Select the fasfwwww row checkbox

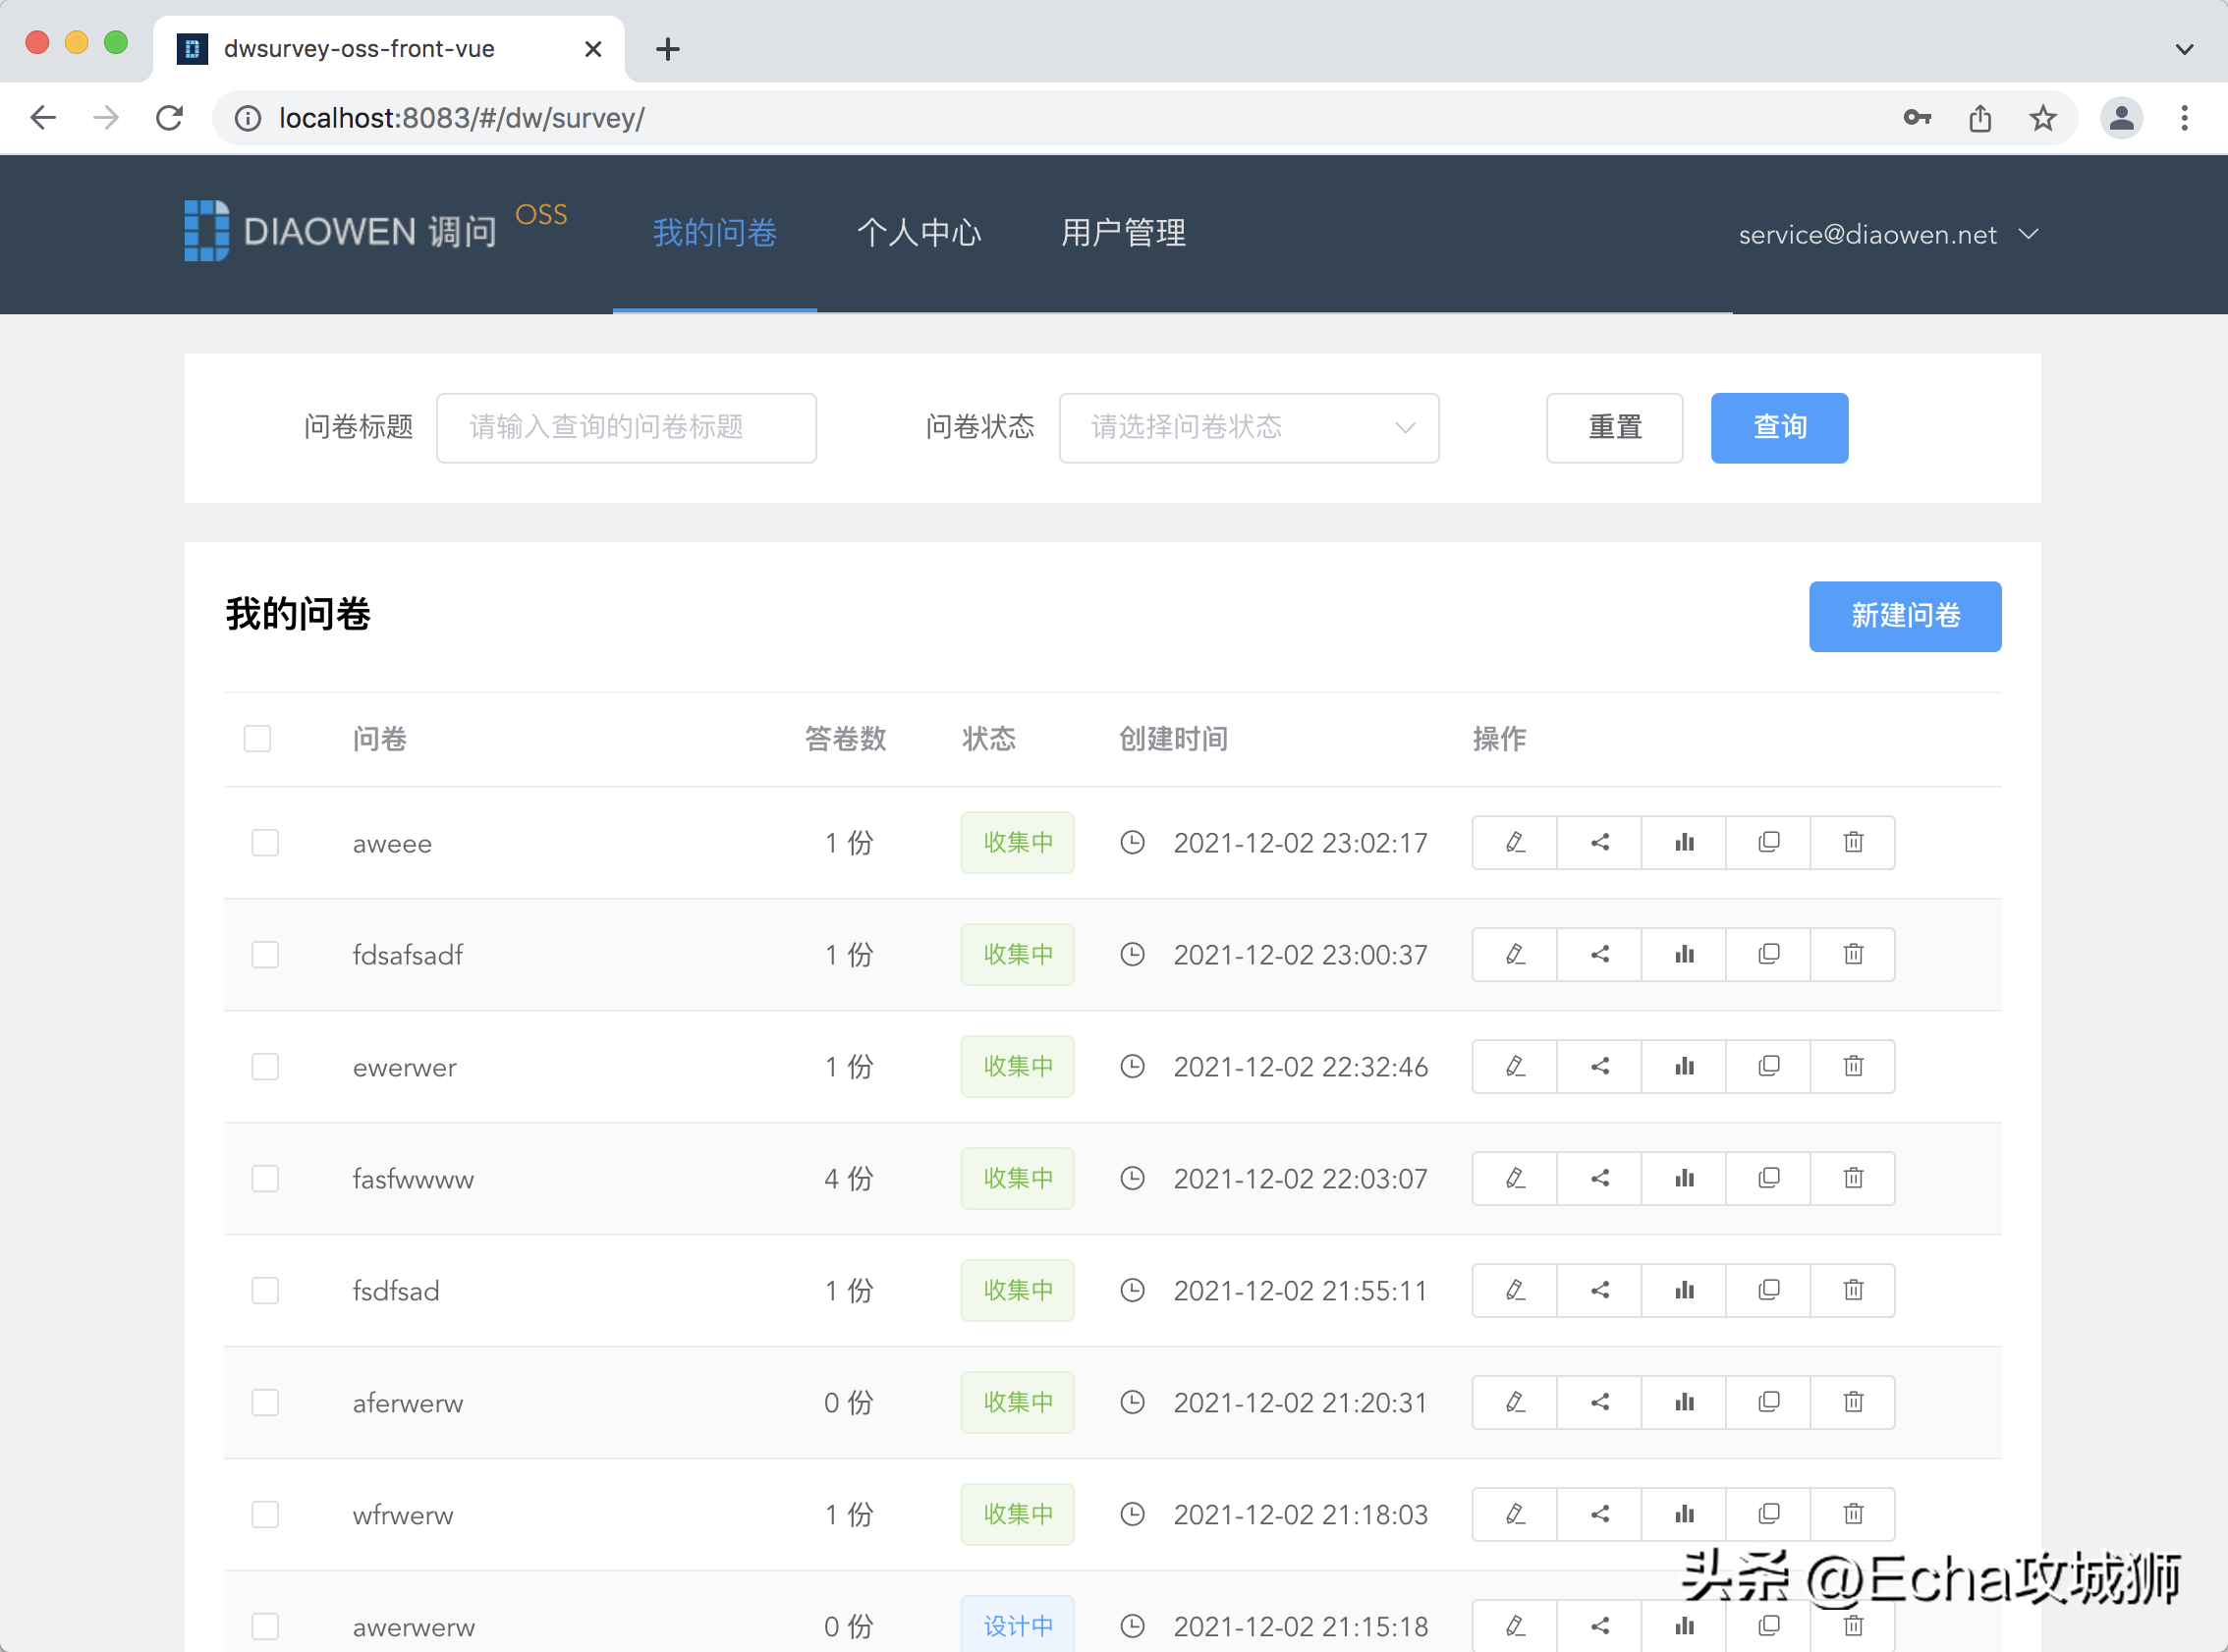click(265, 1178)
